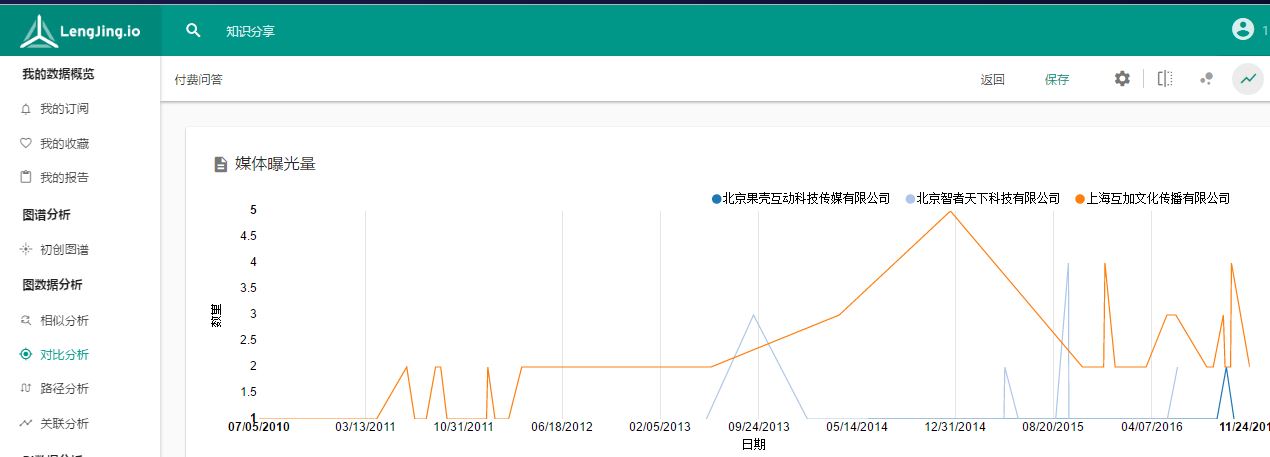Click the LengJing.io logo
The image size is (1270, 457).
click(x=80, y=31)
